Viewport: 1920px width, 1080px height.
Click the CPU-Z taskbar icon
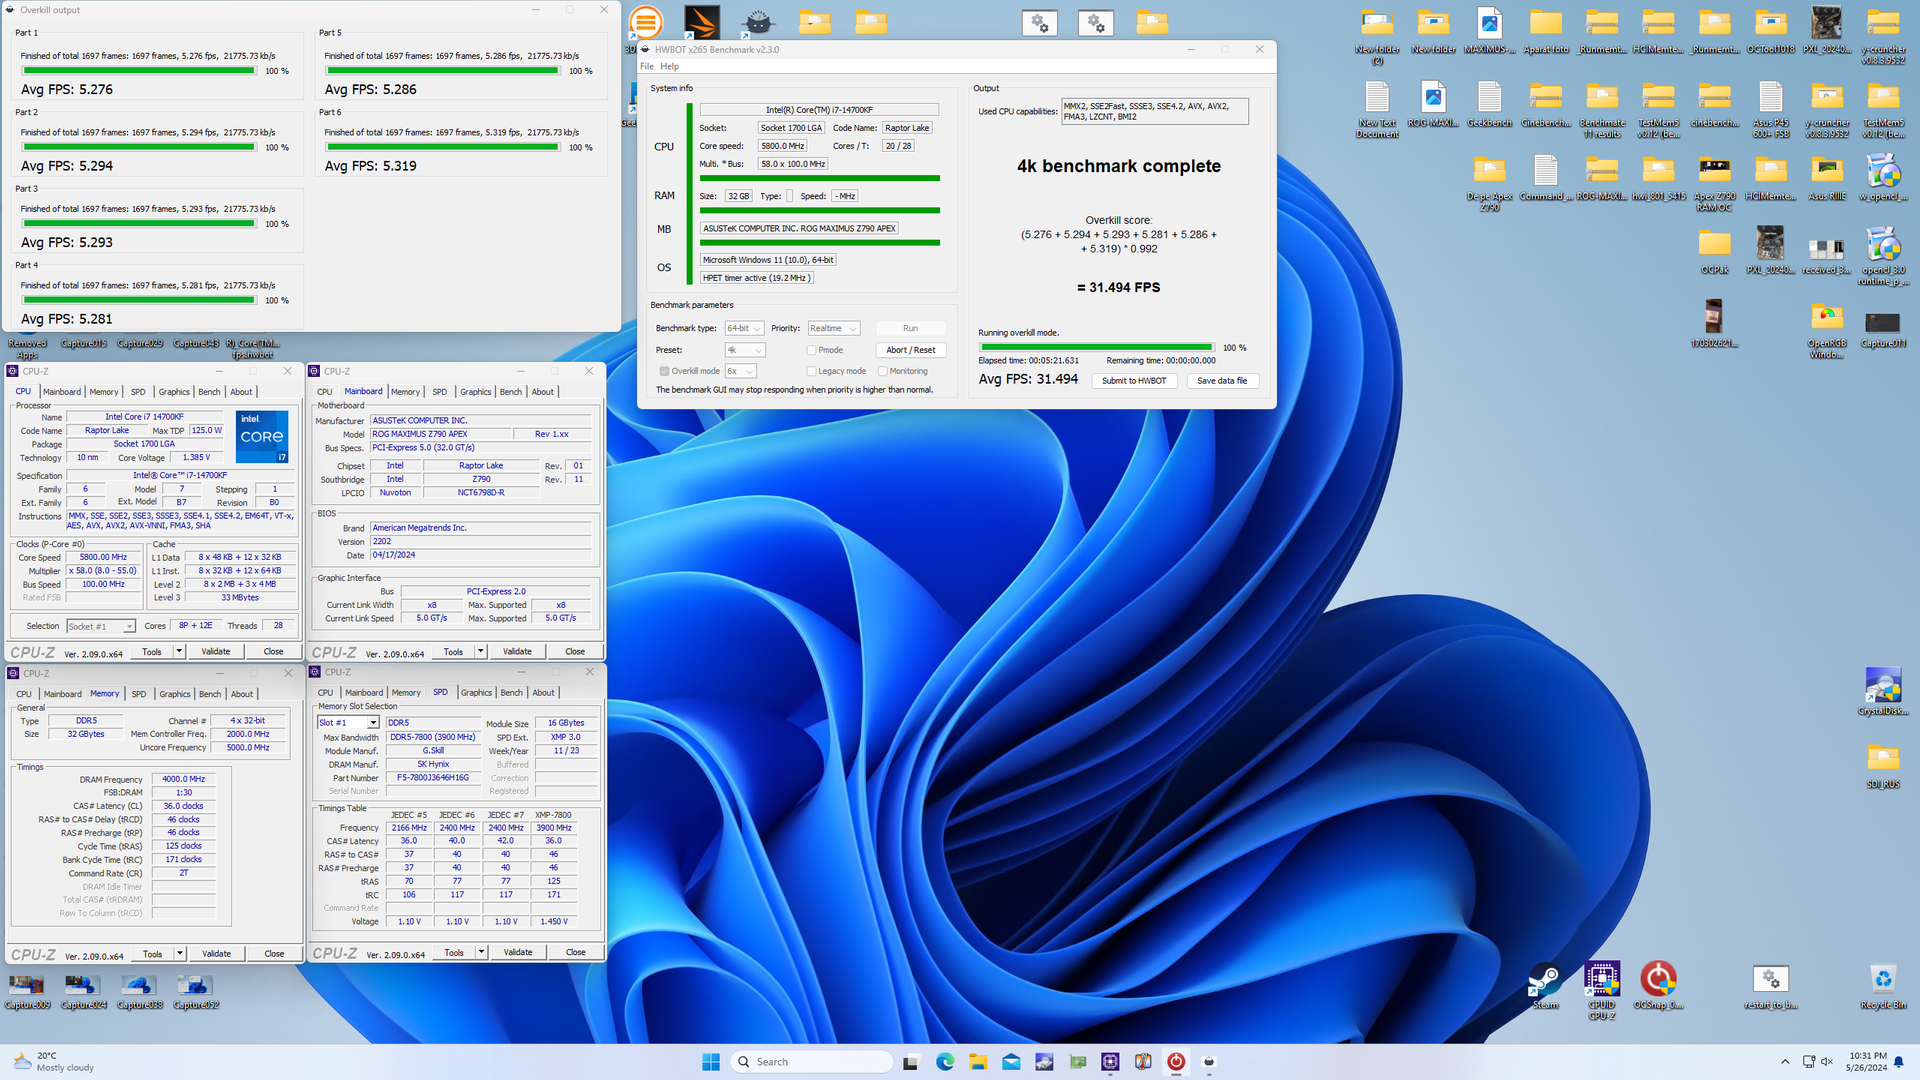tap(1110, 1062)
